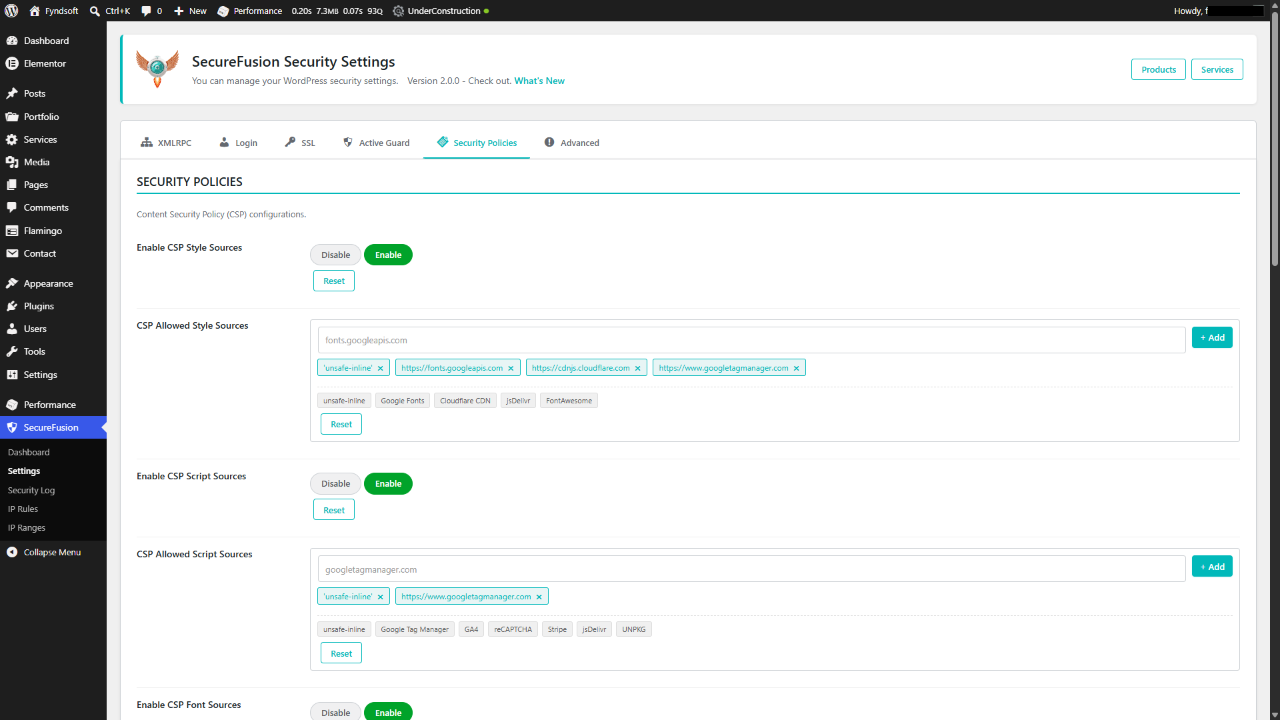Enable CSP Style Sources
1280x720 pixels.
coord(388,255)
